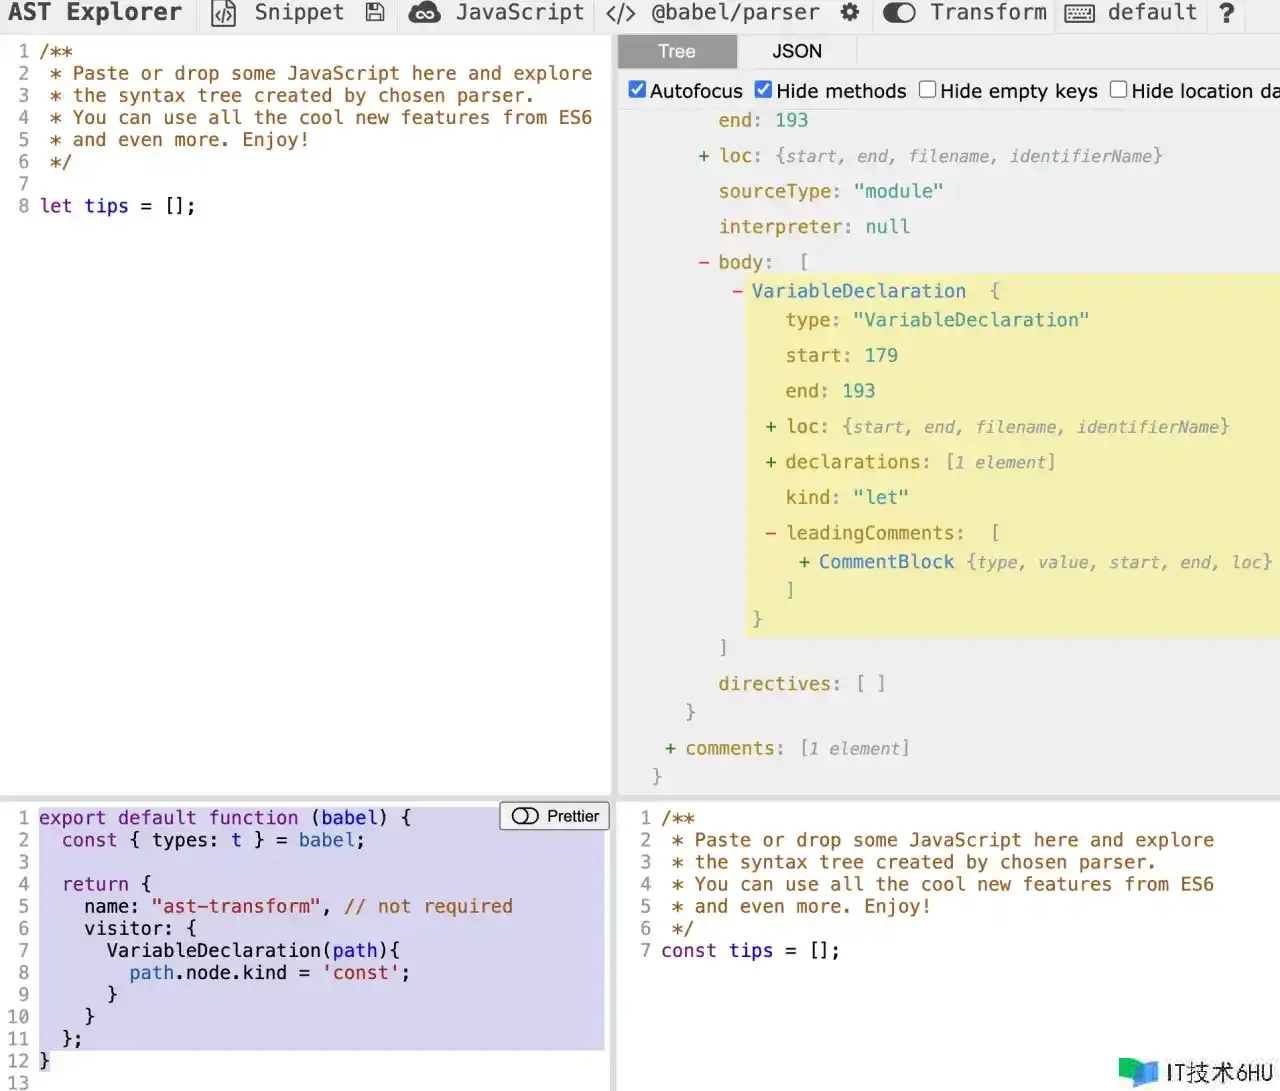This screenshot has width=1280, height=1091.
Task: Open parser settings gear icon
Action: [850, 13]
